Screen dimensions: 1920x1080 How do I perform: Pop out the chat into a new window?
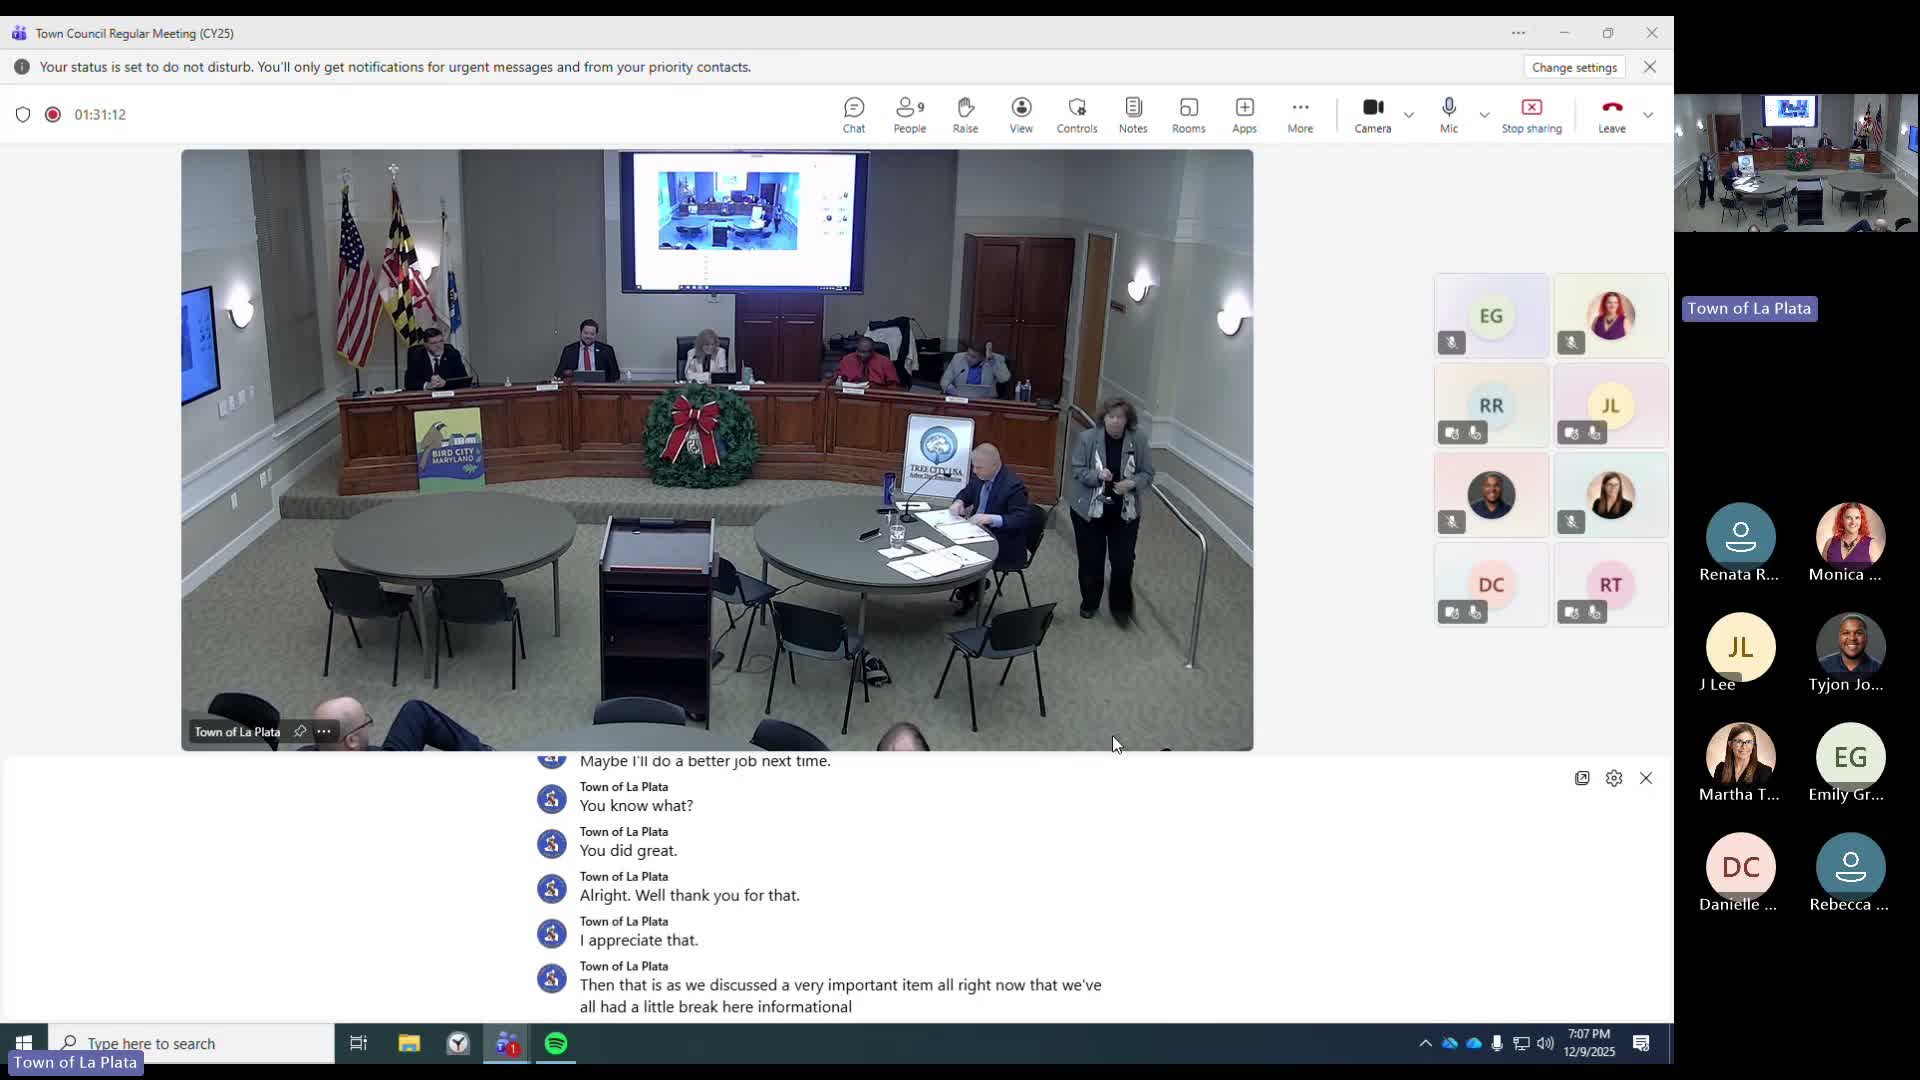tap(1583, 778)
